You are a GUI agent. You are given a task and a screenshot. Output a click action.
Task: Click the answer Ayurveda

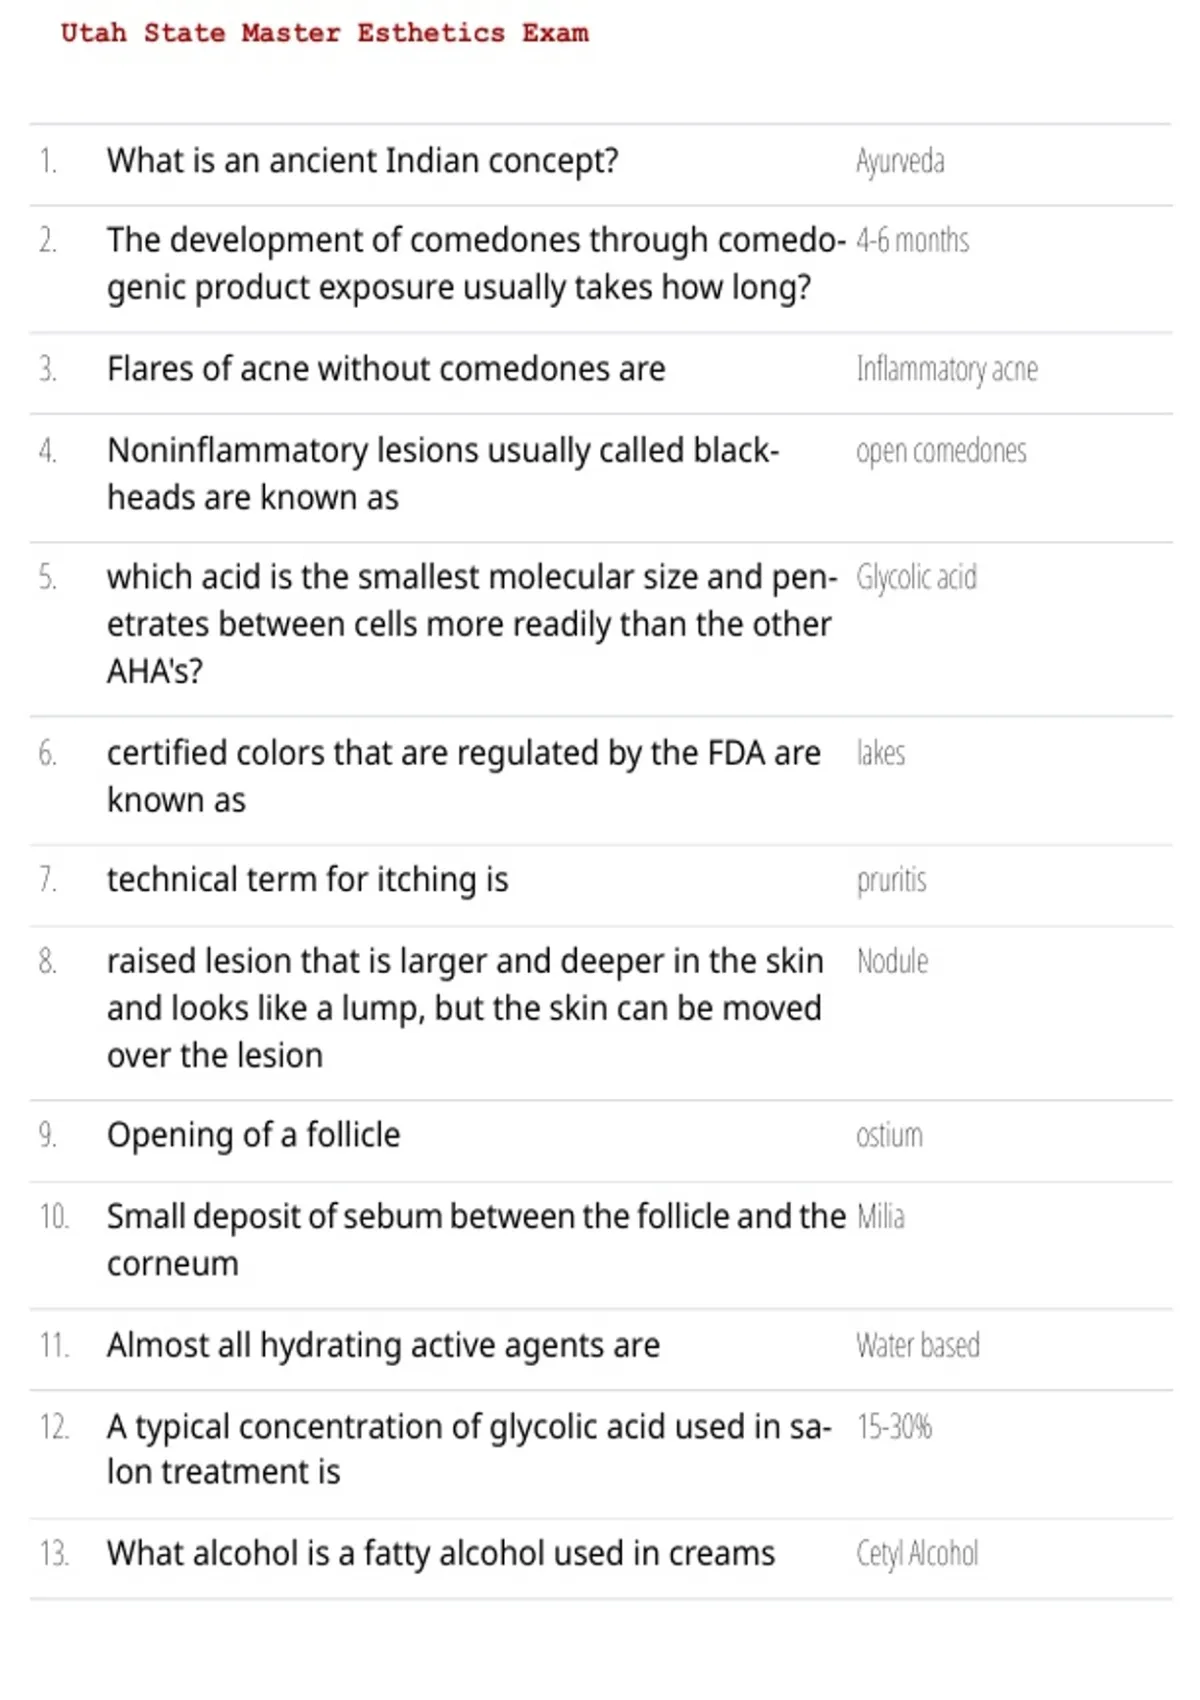[x=900, y=161]
